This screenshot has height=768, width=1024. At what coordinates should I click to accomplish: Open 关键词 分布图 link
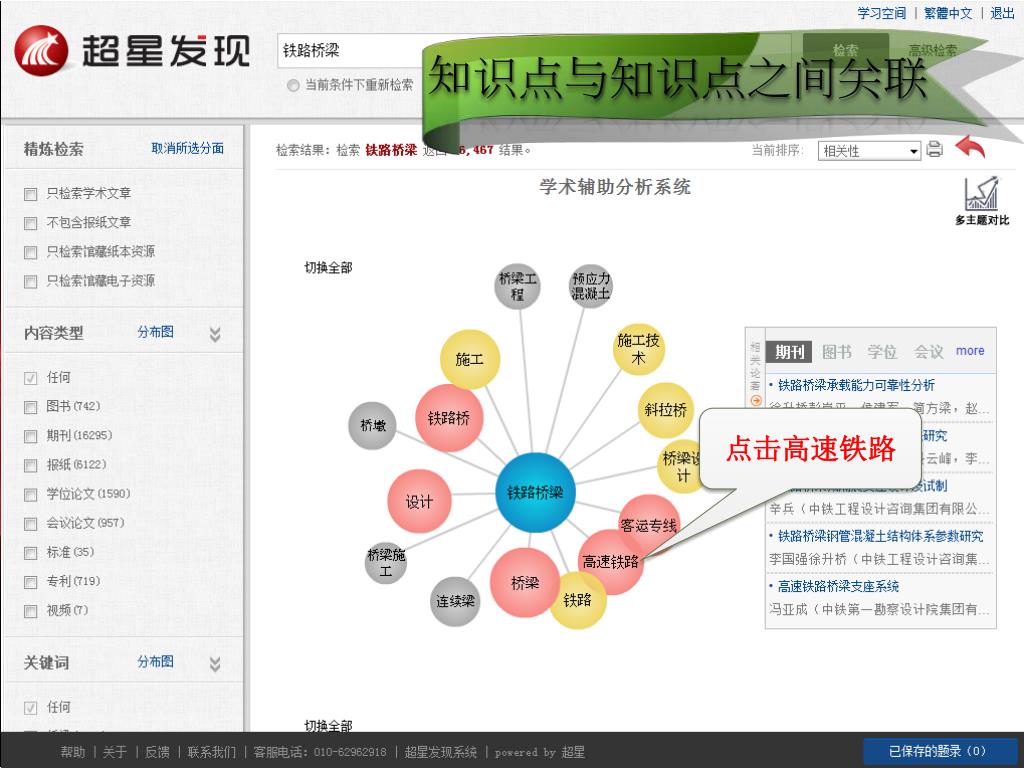[155, 662]
